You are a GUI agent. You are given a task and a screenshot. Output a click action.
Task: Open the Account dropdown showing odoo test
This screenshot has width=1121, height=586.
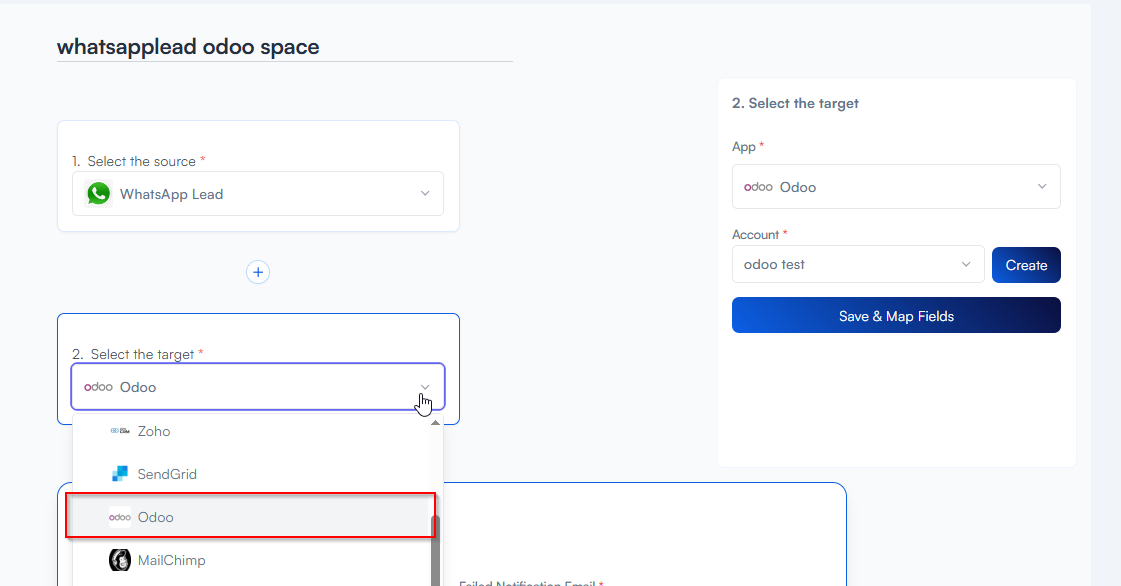click(x=857, y=265)
